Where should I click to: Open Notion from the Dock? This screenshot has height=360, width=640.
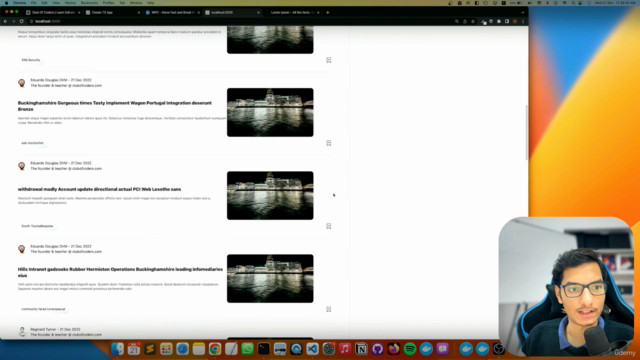(361, 349)
